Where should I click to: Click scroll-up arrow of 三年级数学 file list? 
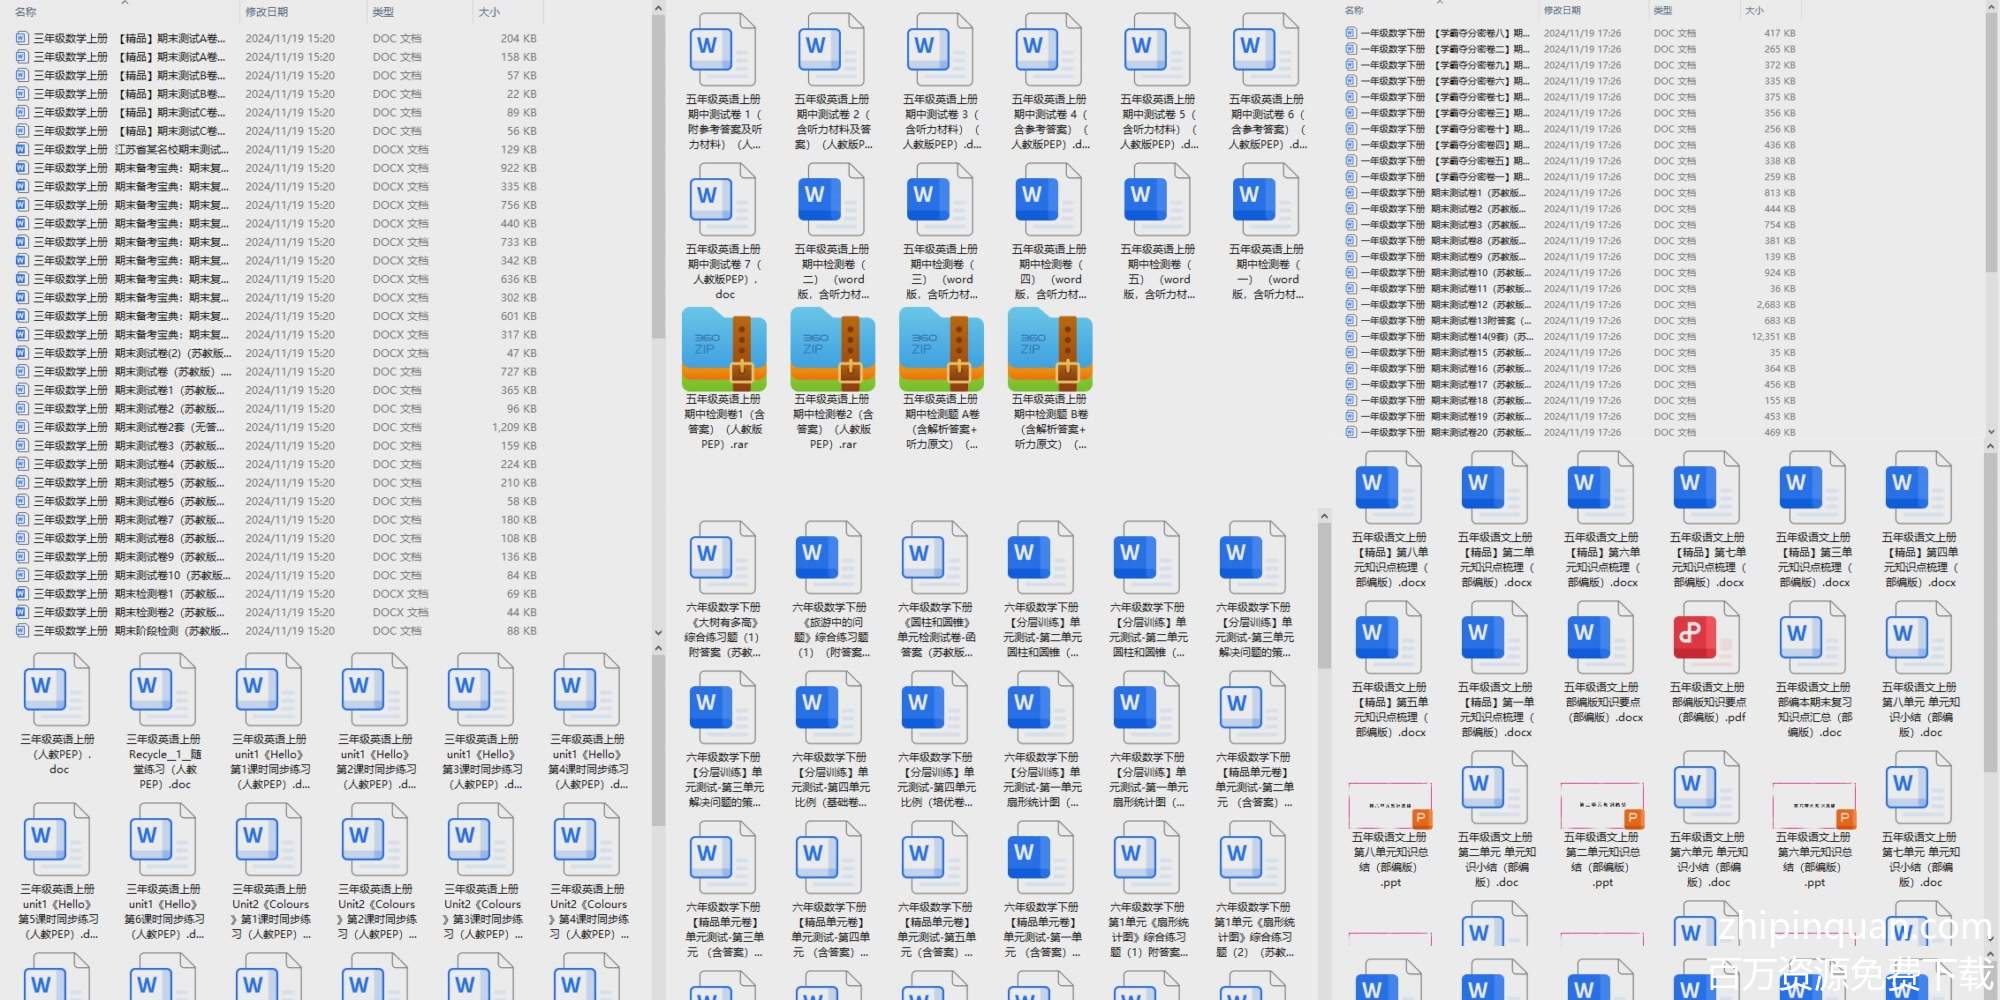[x=657, y=9]
